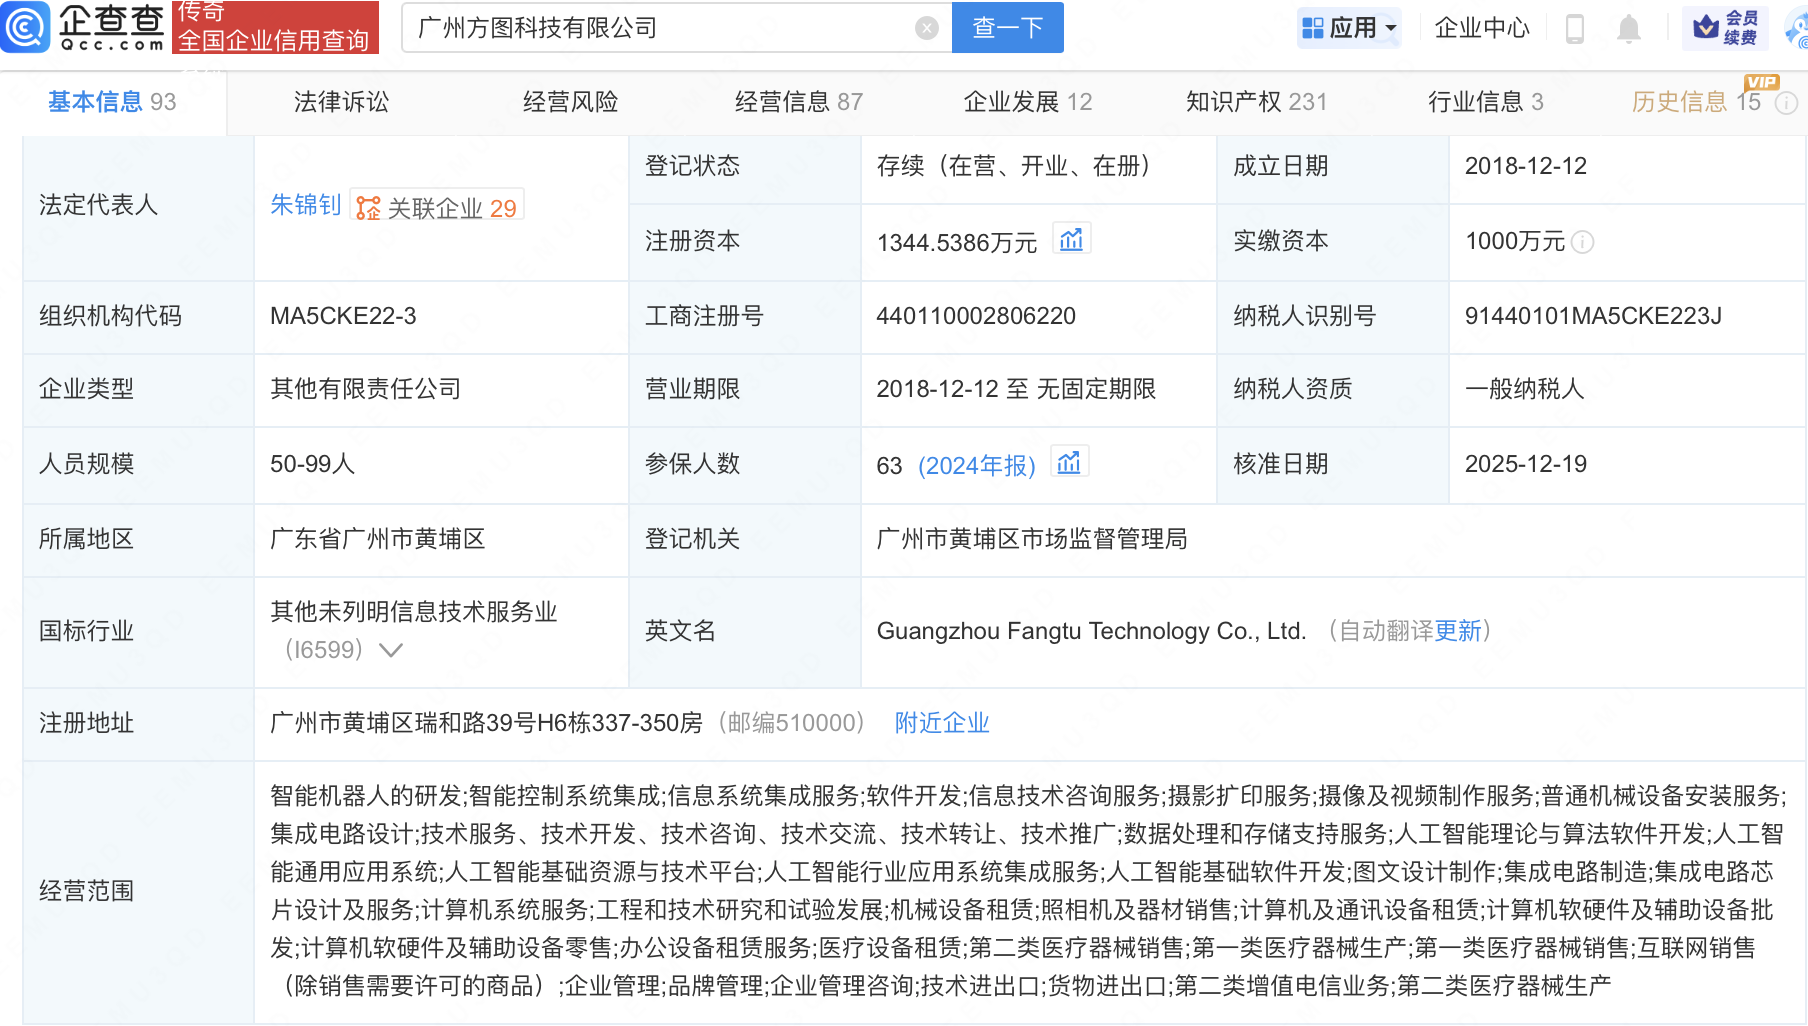The image size is (1808, 1026).
Task: Show paid-in capital info tooltip icon
Action: click(x=1582, y=242)
